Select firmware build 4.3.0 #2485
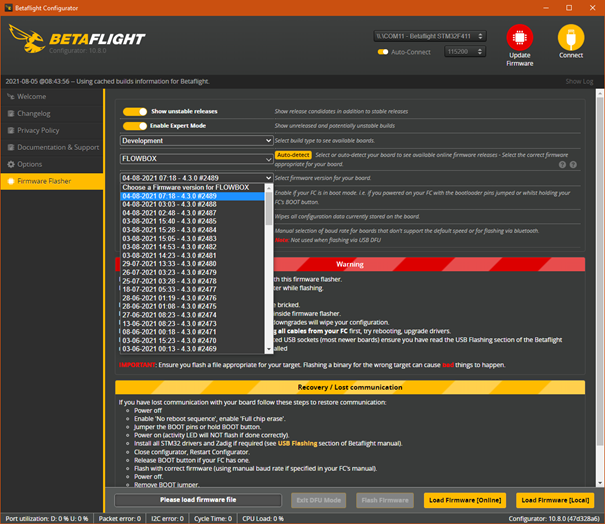The image size is (605, 524). (x=193, y=221)
